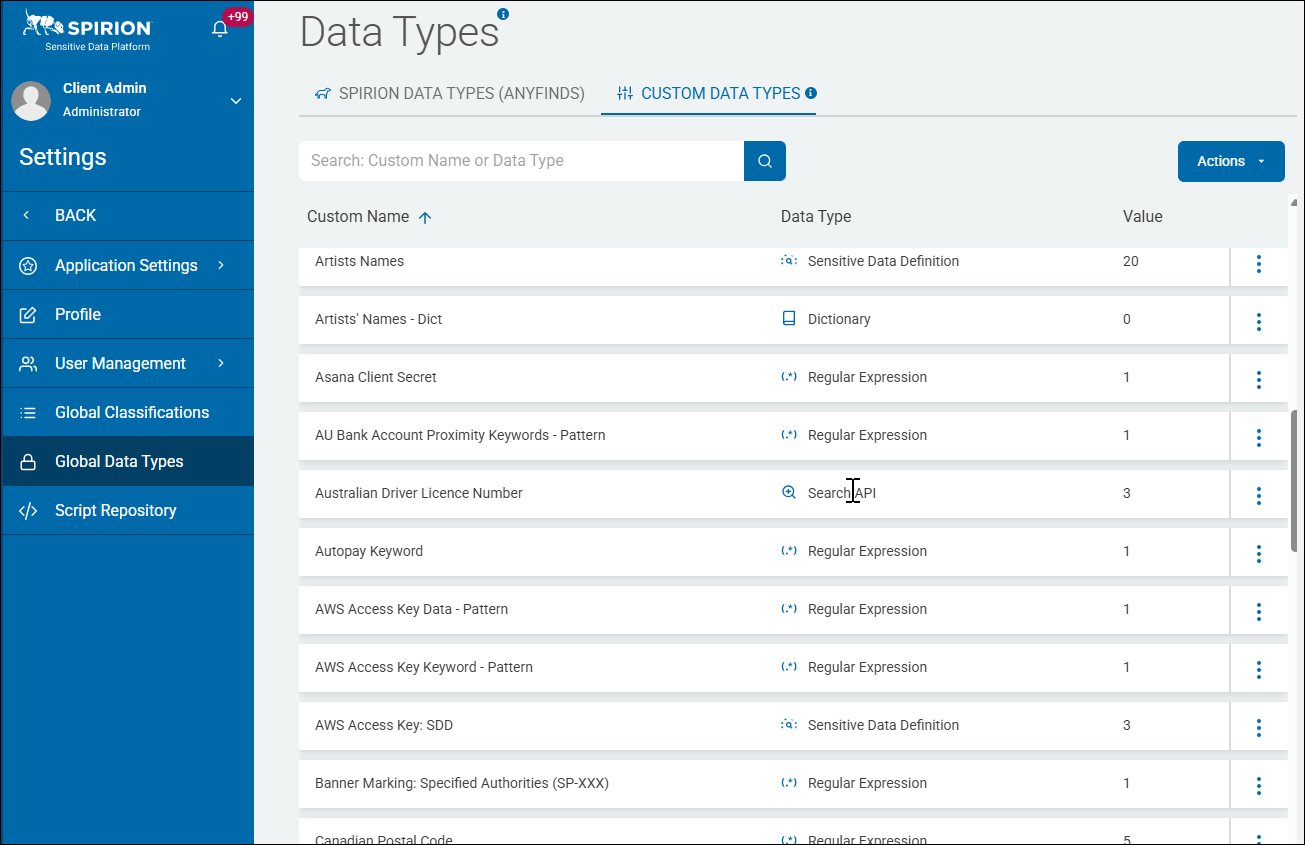
Task: Click the vertical scrollbar of the table
Action: [x=1294, y=480]
